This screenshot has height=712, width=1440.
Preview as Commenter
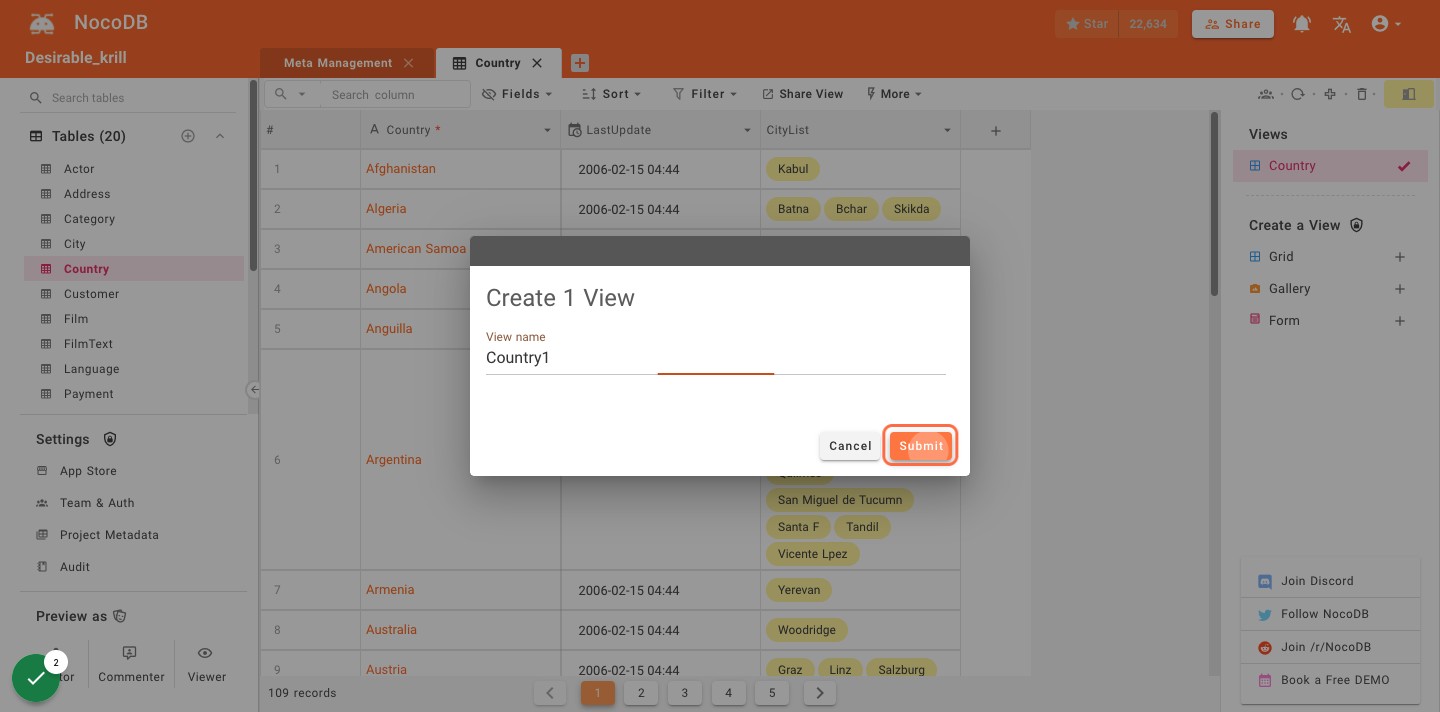coord(131,664)
